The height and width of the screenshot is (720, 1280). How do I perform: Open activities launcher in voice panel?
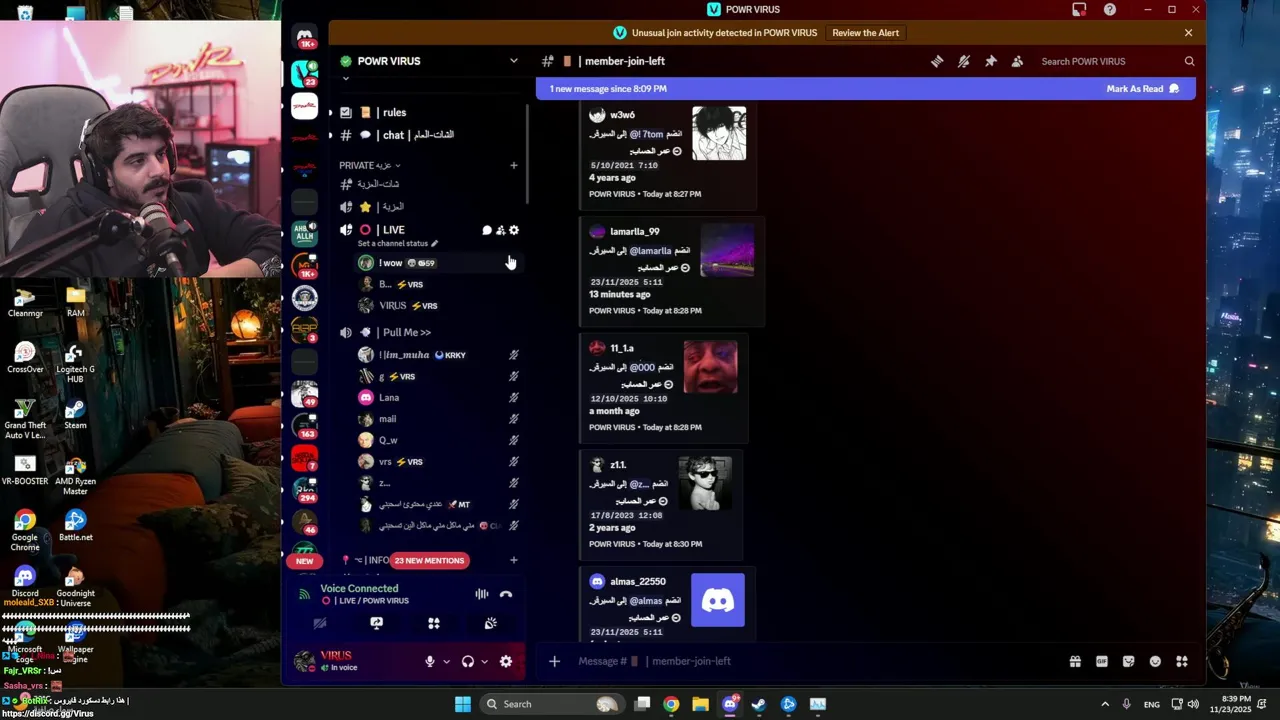[x=434, y=623]
